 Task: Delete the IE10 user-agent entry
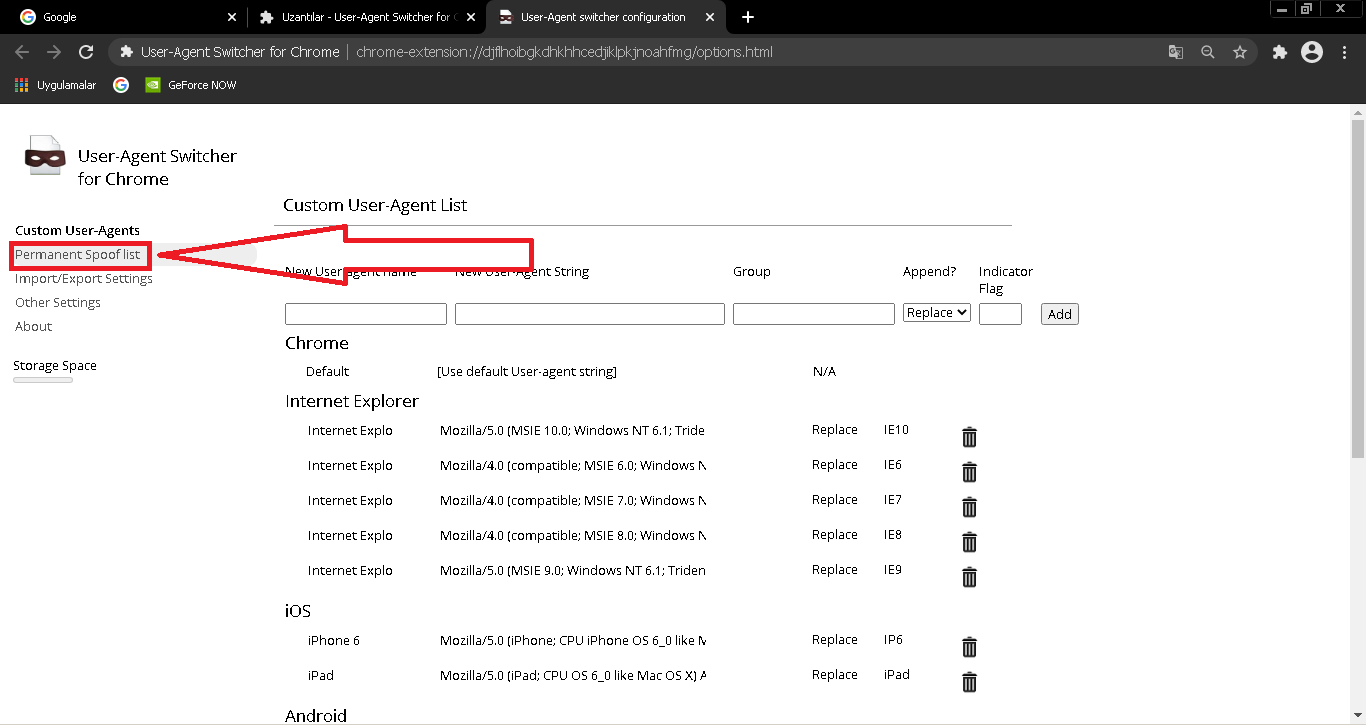969,437
